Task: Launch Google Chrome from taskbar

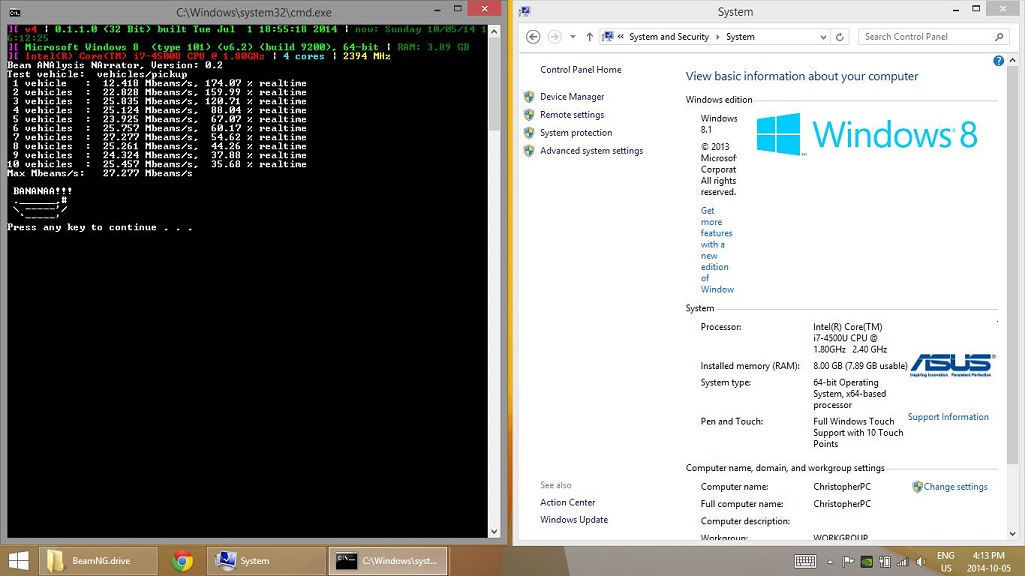Action: (x=182, y=560)
